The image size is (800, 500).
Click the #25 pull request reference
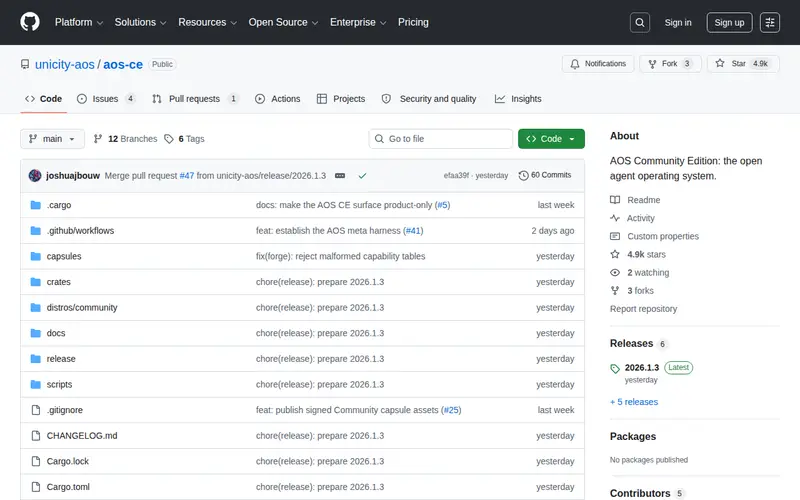coord(451,410)
